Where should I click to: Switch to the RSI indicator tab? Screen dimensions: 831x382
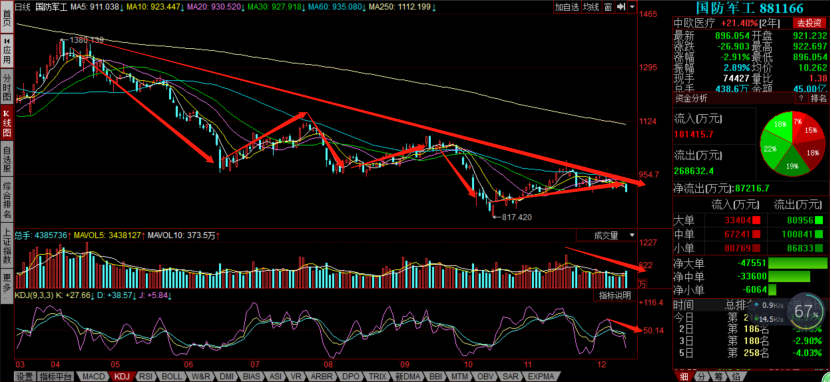point(145,377)
